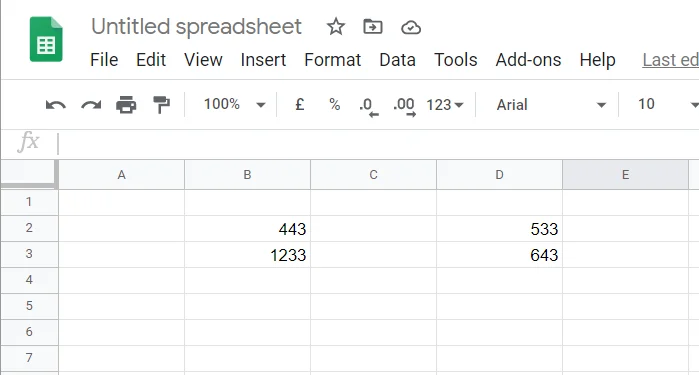Select the cell containing 443
Viewport: 699px width, 375px height.
247,229
